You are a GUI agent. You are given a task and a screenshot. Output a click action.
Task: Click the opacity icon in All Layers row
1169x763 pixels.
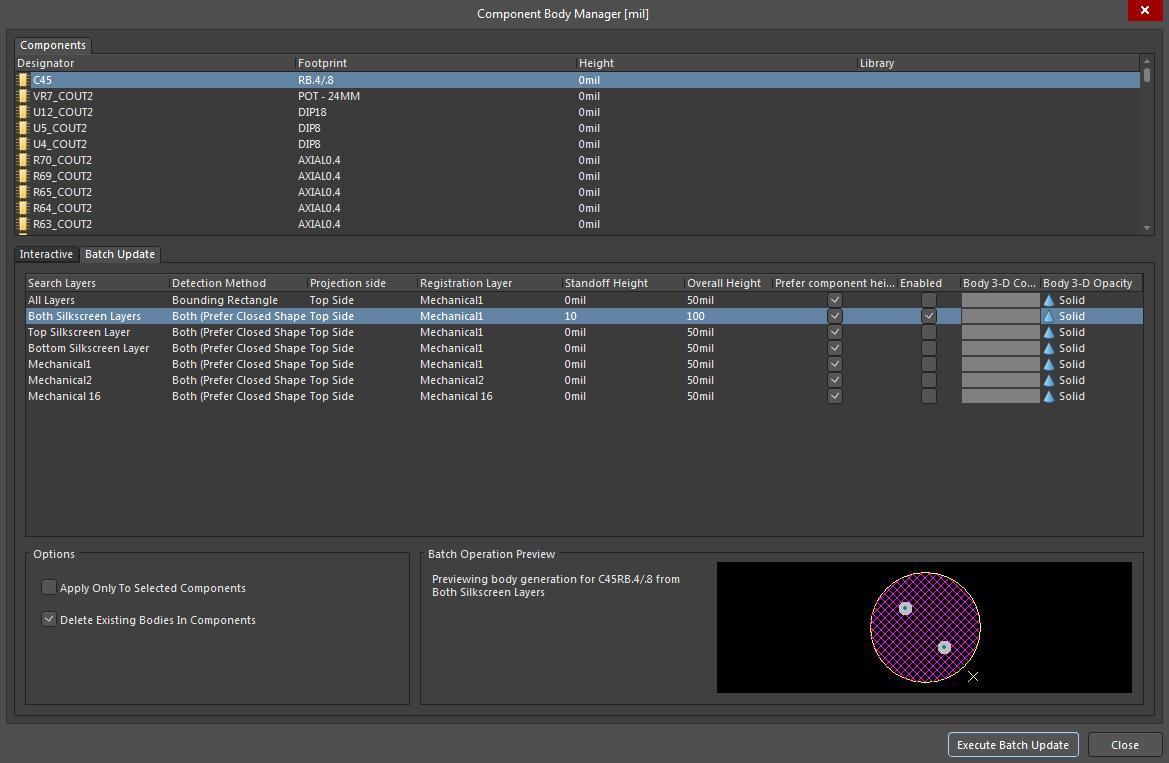(1049, 300)
